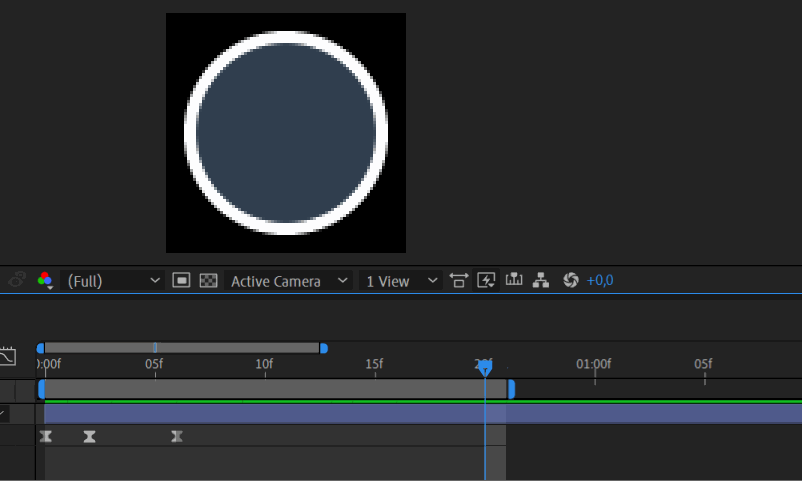Open the Active Camera 3D view dropdown

[289, 281]
